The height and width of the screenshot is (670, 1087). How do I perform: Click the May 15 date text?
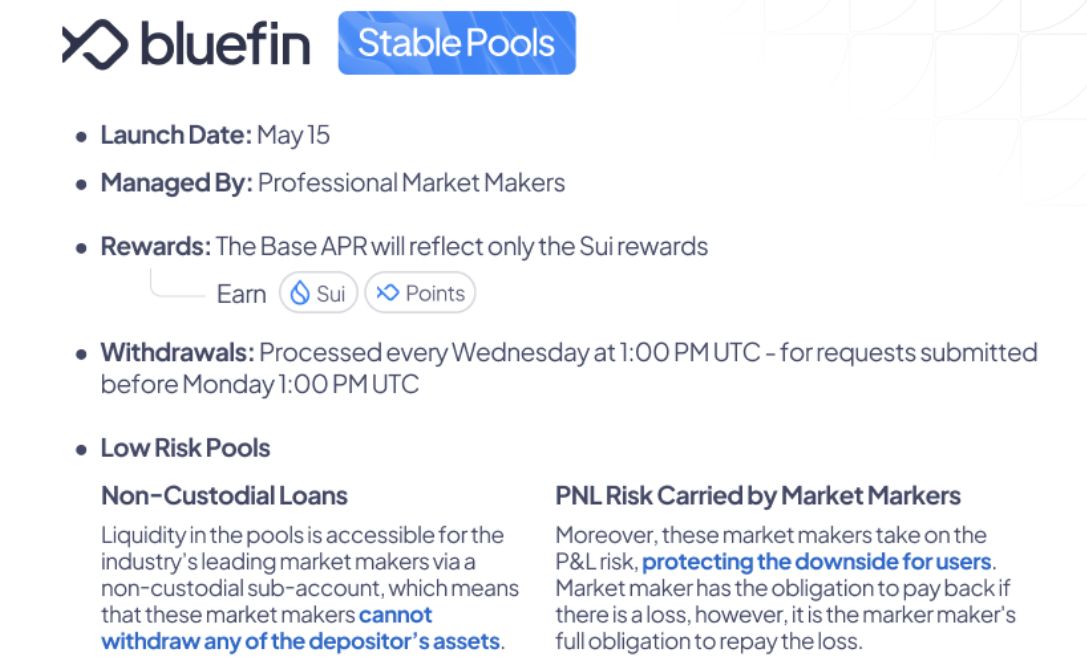pyautogui.click(x=293, y=135)
